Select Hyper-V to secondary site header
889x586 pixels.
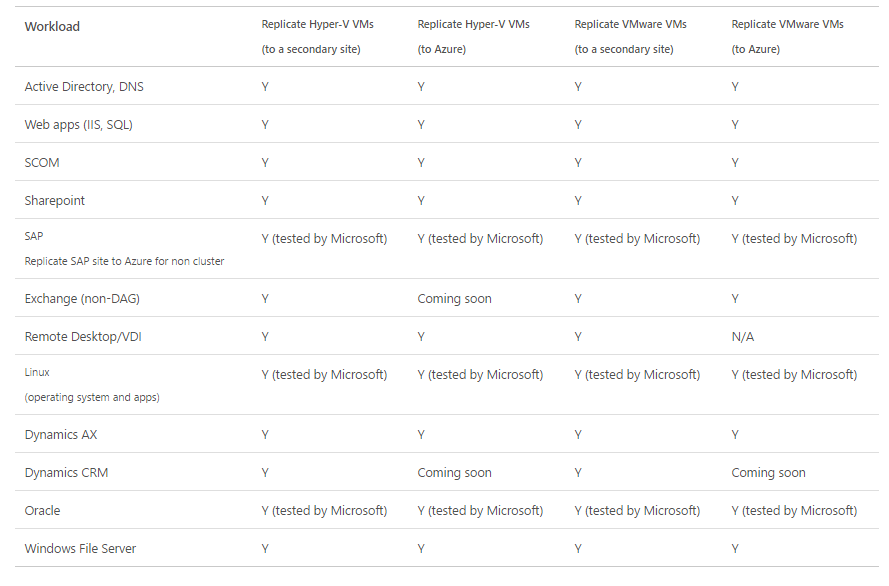click(318, 37)
